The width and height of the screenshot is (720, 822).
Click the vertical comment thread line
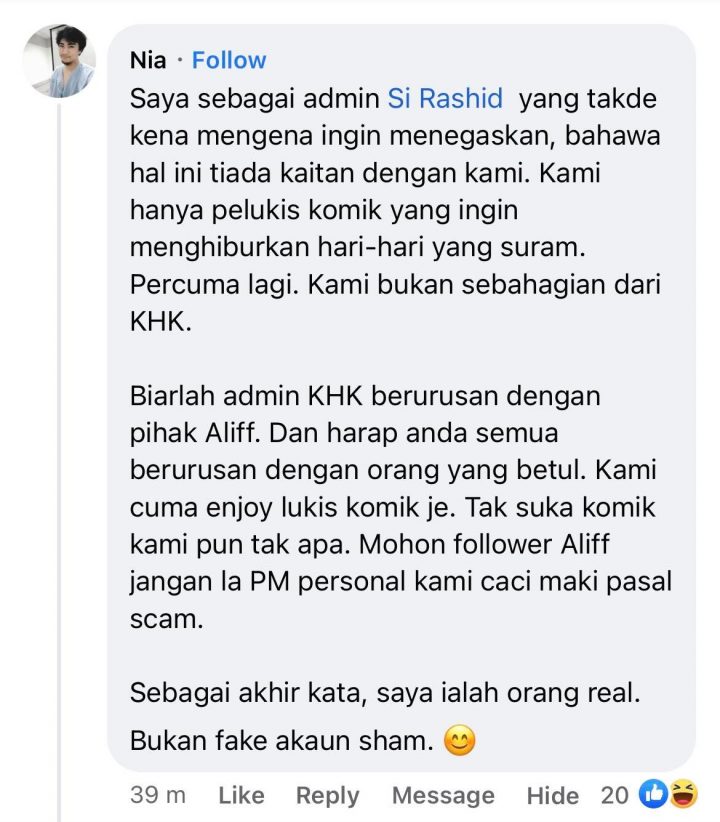click(59, 461)
